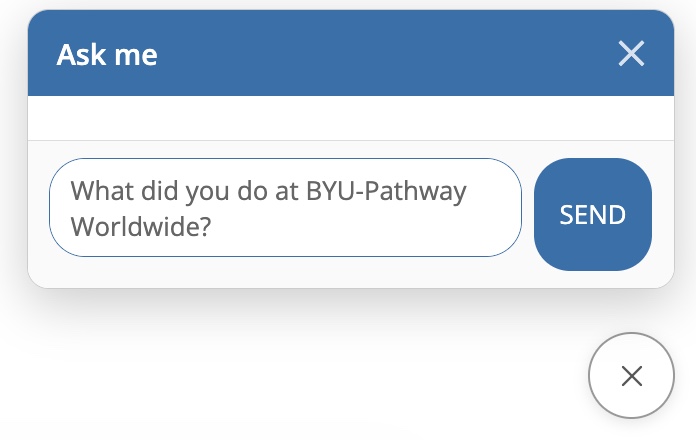Click the SEND button
Image resolution: width=696 pixels, height=440 pixels.
593,214
